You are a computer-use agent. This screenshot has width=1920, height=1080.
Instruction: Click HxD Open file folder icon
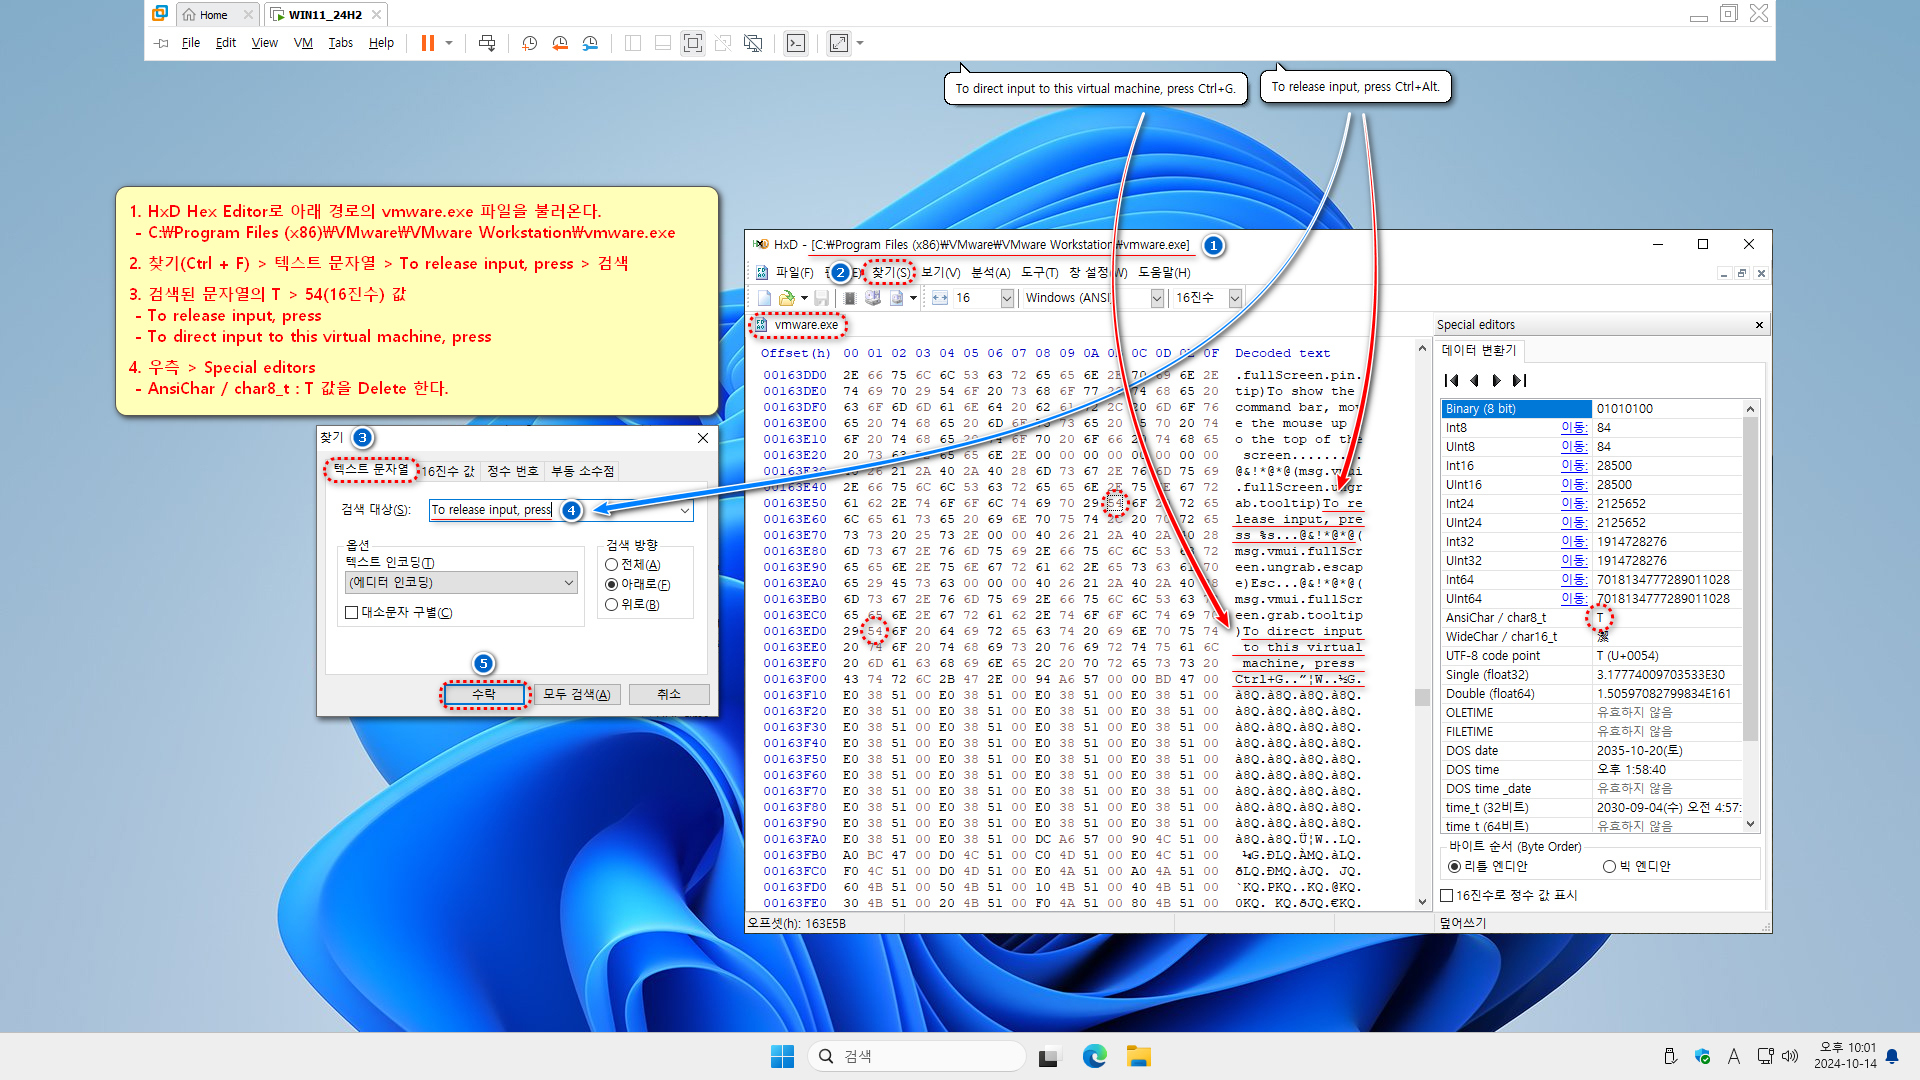click(x=787, y=298)
